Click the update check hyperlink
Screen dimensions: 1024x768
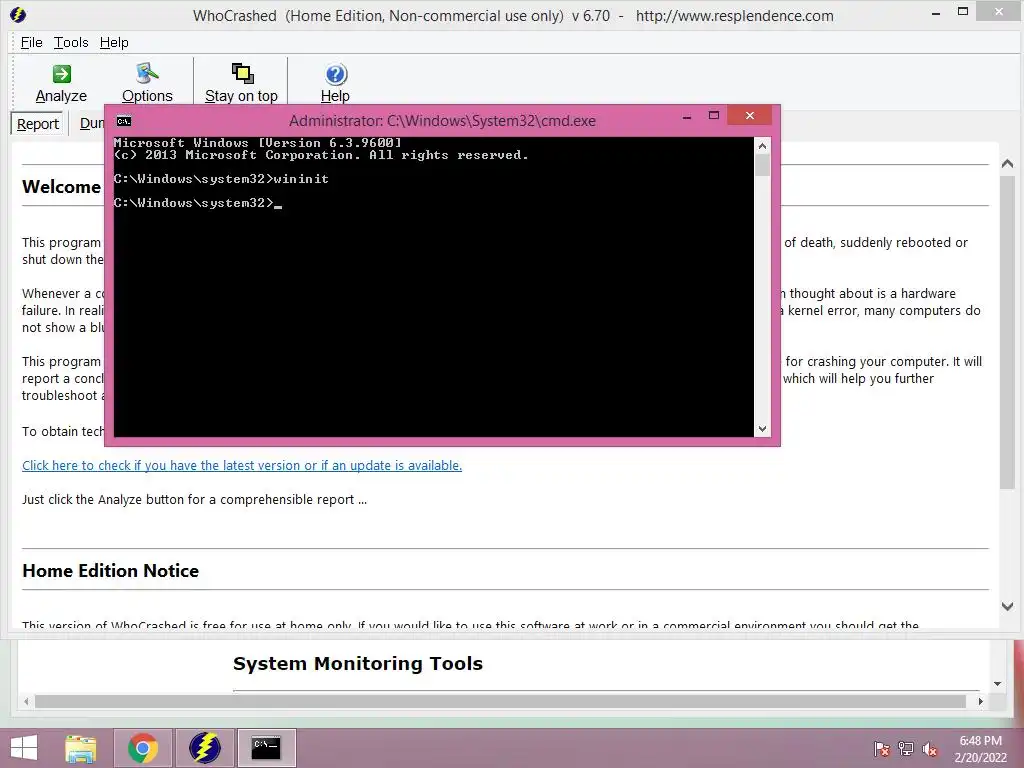pos(242,466)
